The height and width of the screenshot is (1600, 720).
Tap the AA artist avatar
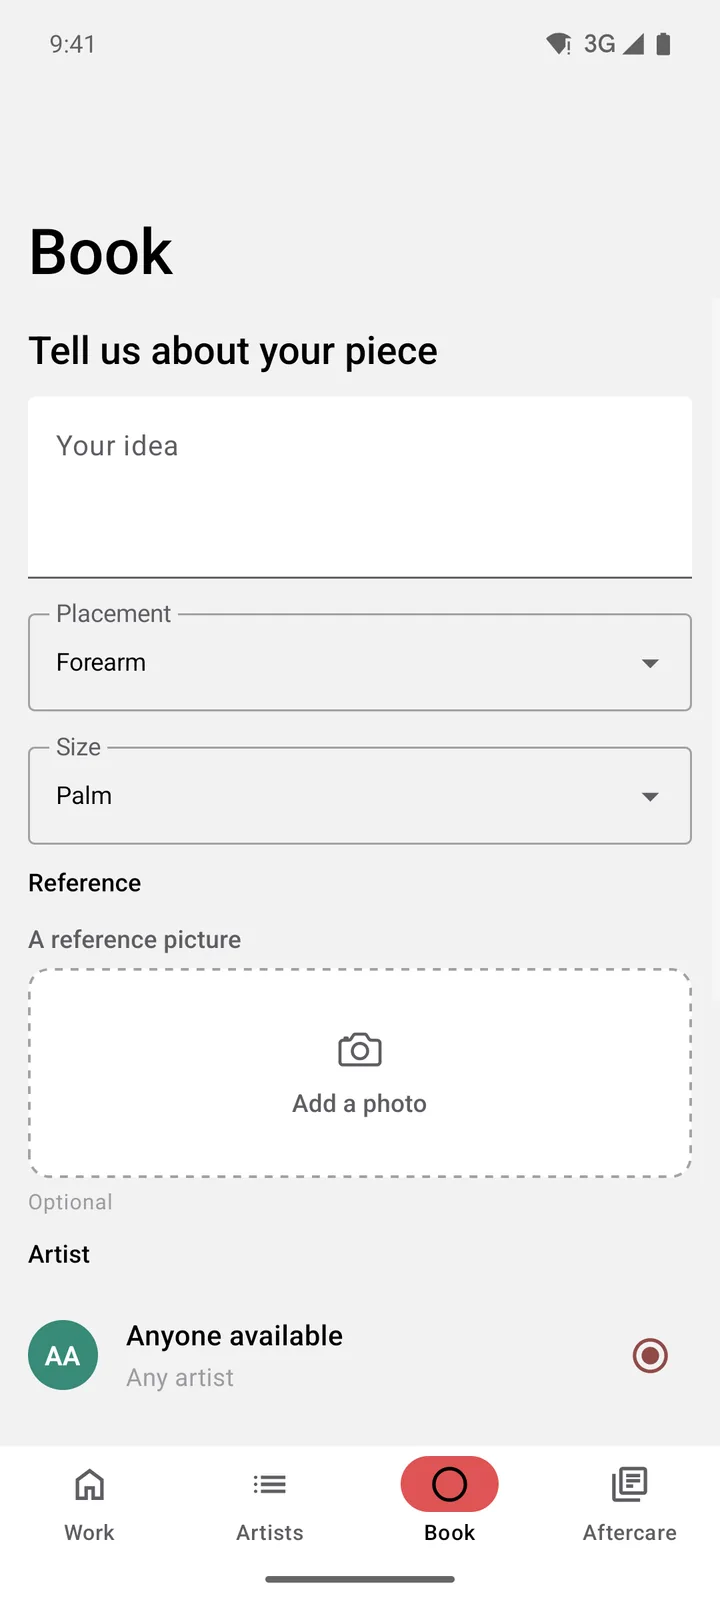pos(63,1355)
